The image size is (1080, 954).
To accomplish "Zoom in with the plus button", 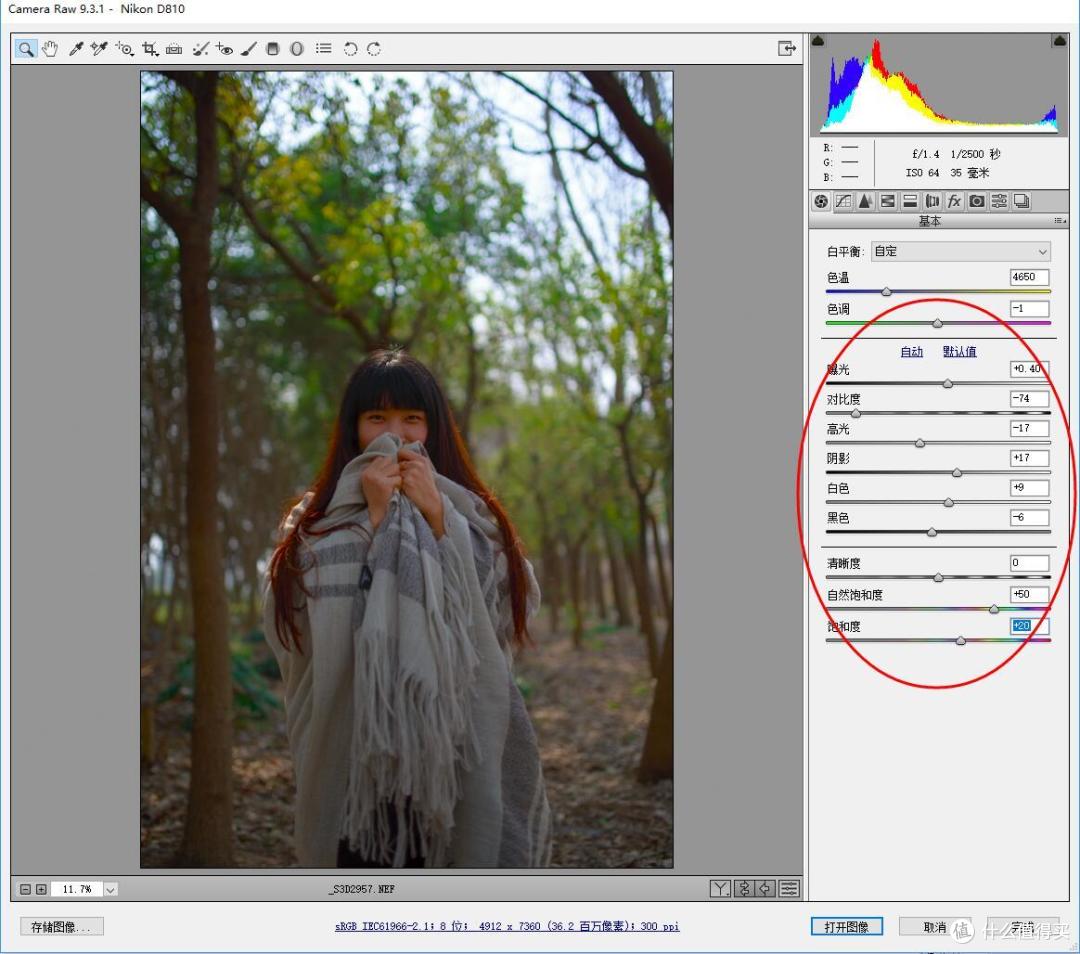I will (41, 889).
